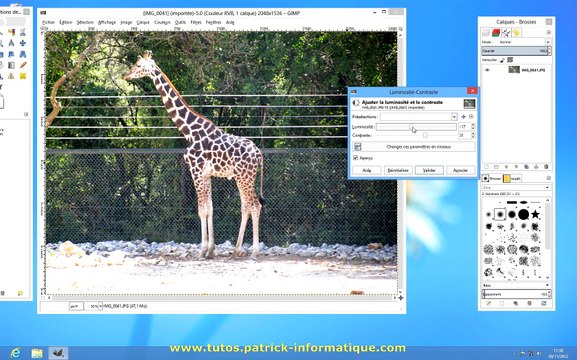577x360 pixels.
Task: Duplicate the selected brush
Action: [x=516, y=304]
